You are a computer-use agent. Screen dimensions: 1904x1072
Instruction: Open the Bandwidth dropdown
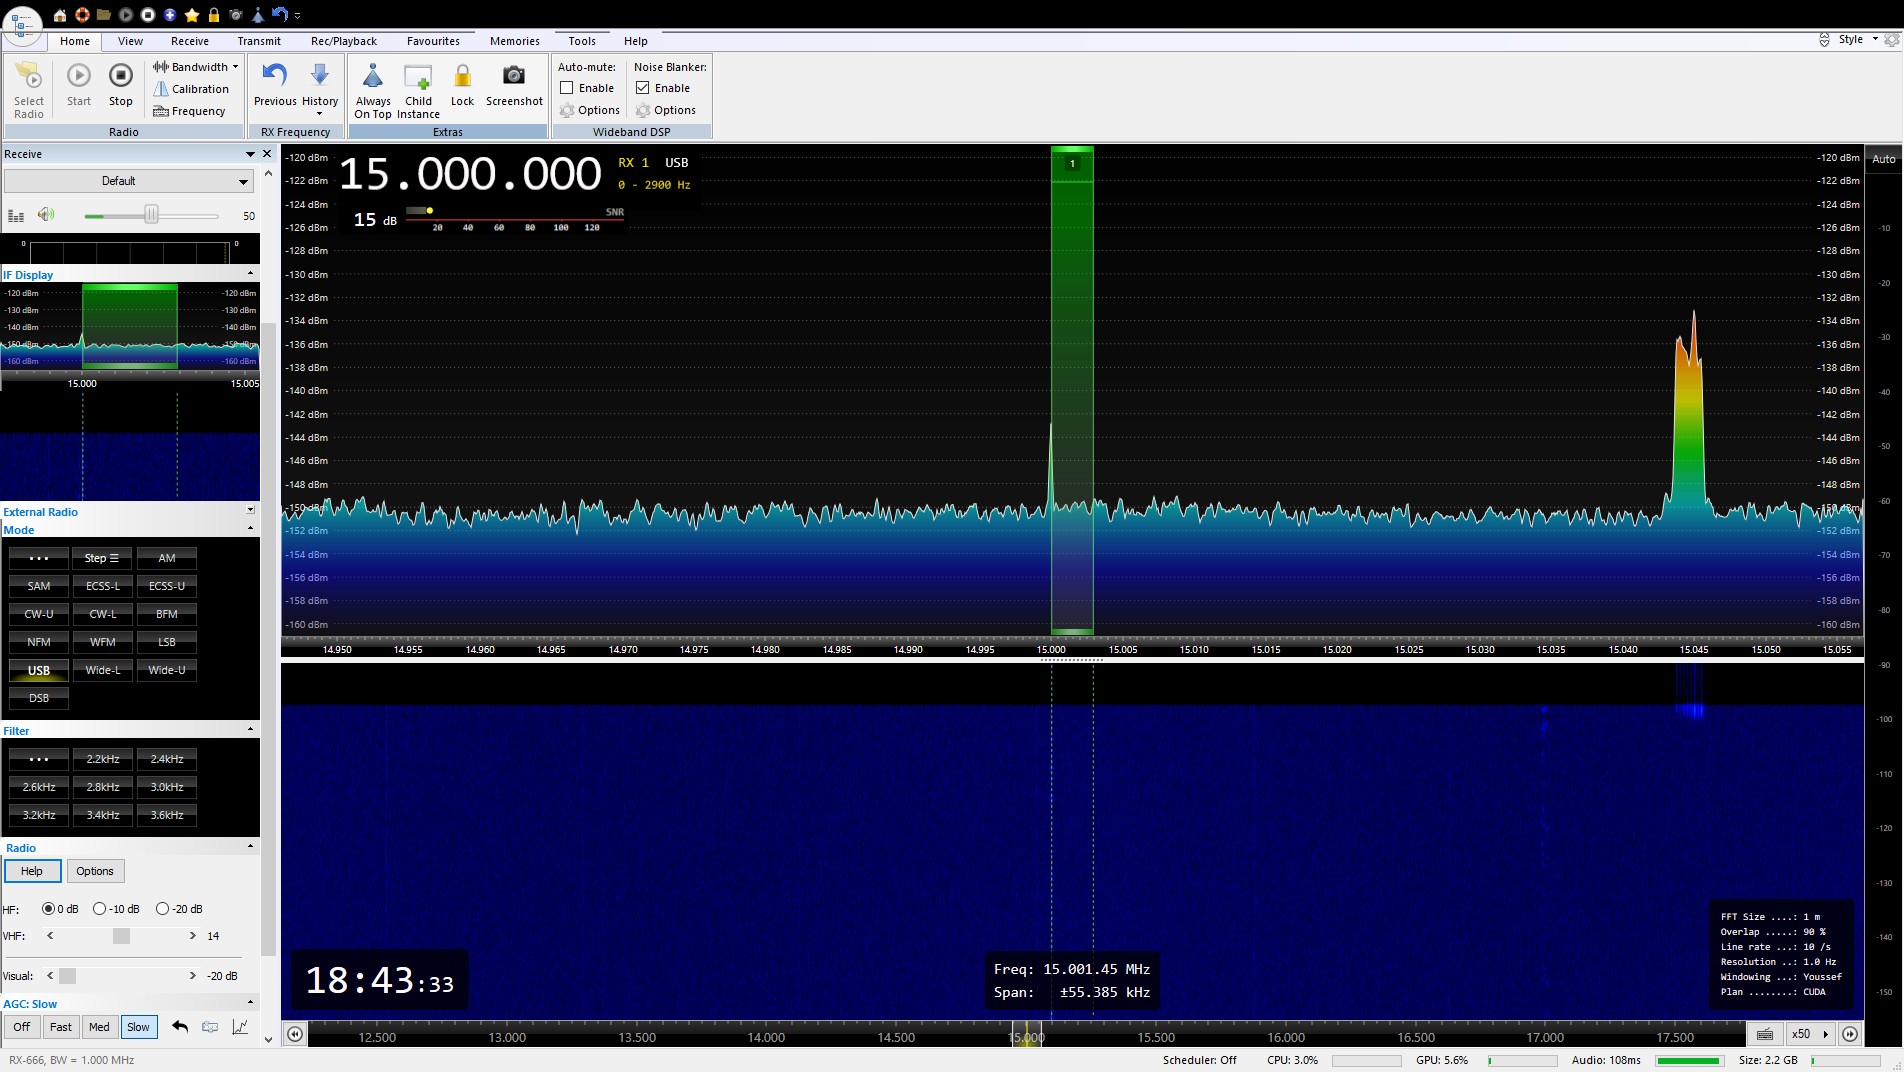196,67
